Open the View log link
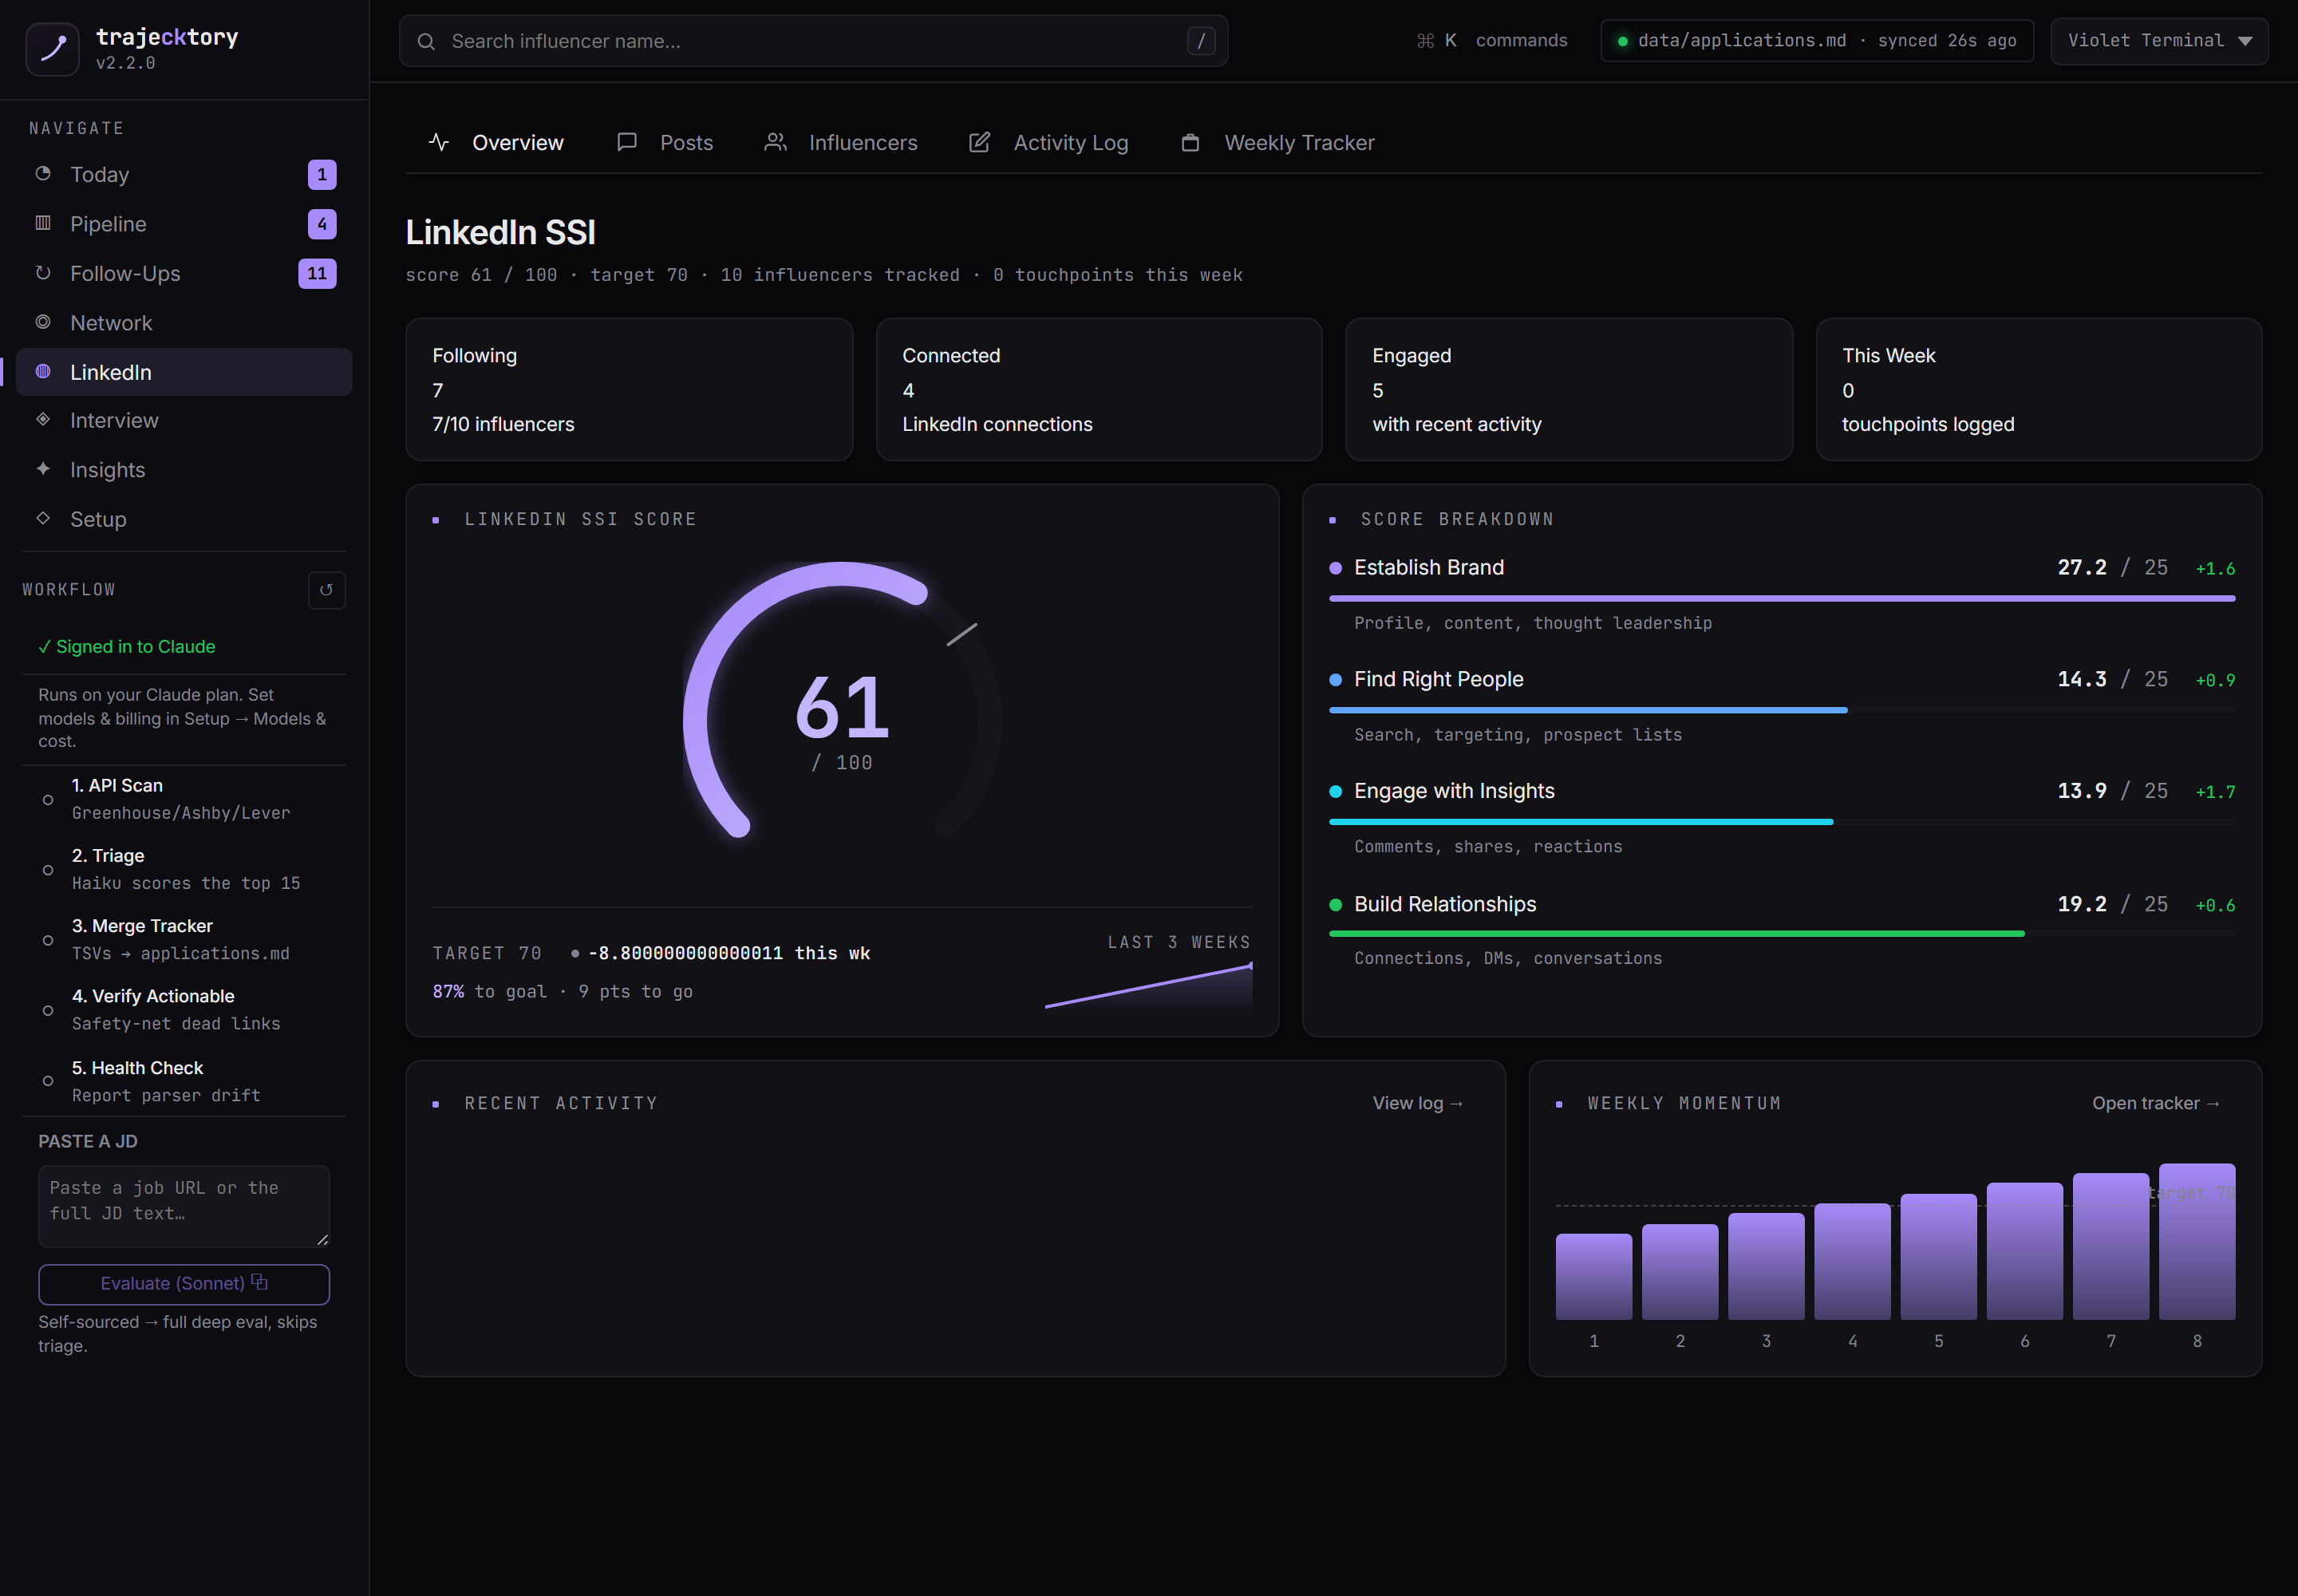The height and width of the screenshot is (1596, 2298). pyautogui.click(x=1417, y=1103)
